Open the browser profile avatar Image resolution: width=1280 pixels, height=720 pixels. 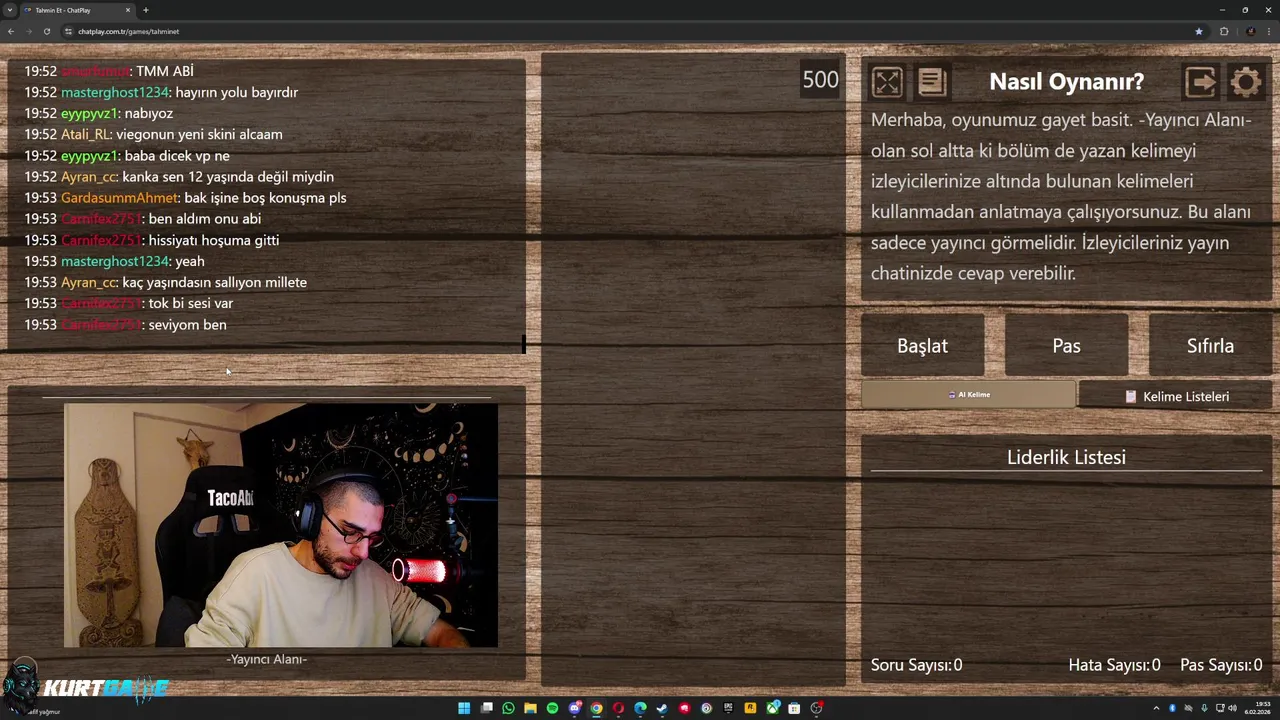1250,31
